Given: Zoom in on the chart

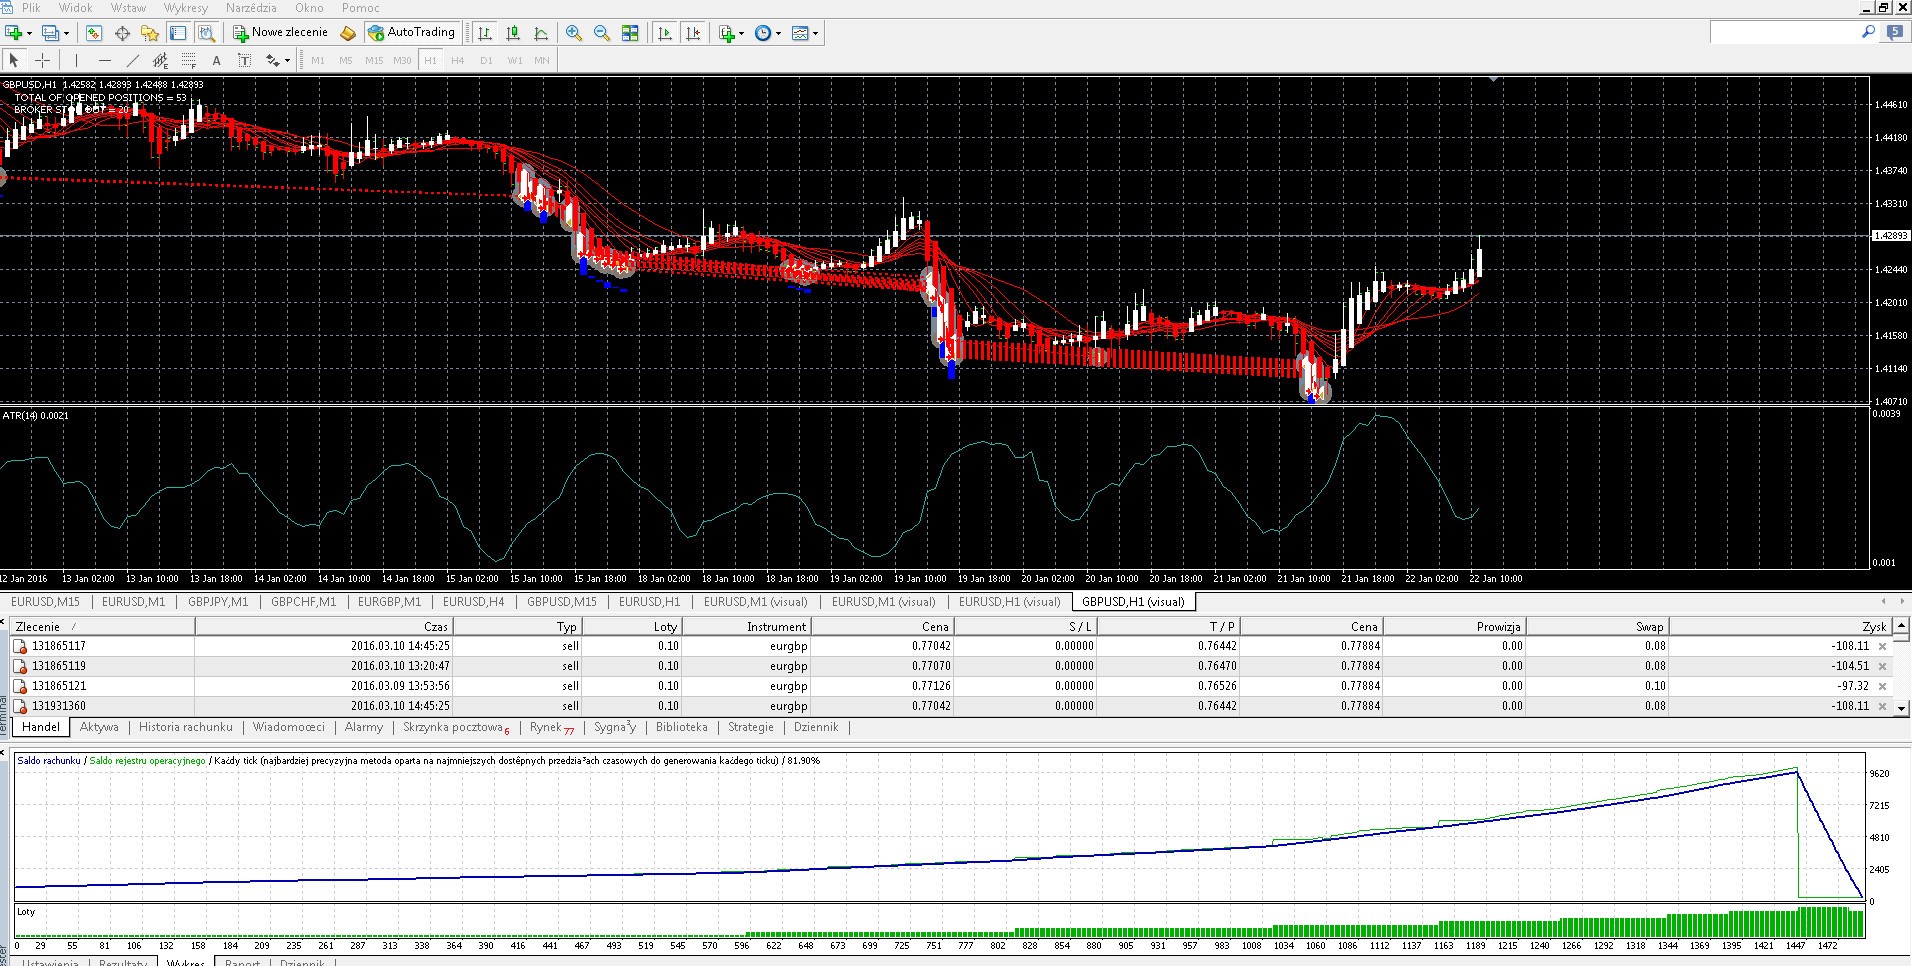Looking at the screenshot, I should pyautogui.click(x=573, y=32).
